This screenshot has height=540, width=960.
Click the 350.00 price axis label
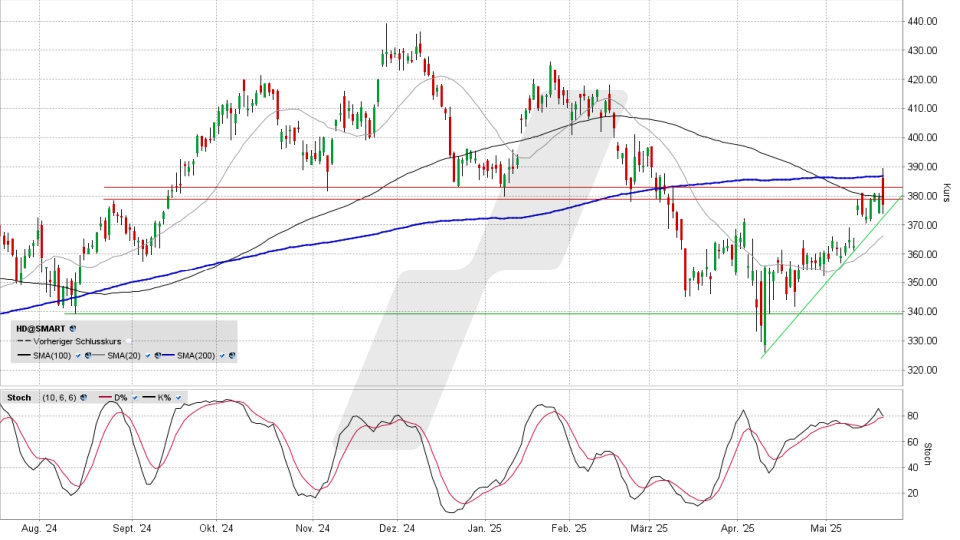pos(922,283)
